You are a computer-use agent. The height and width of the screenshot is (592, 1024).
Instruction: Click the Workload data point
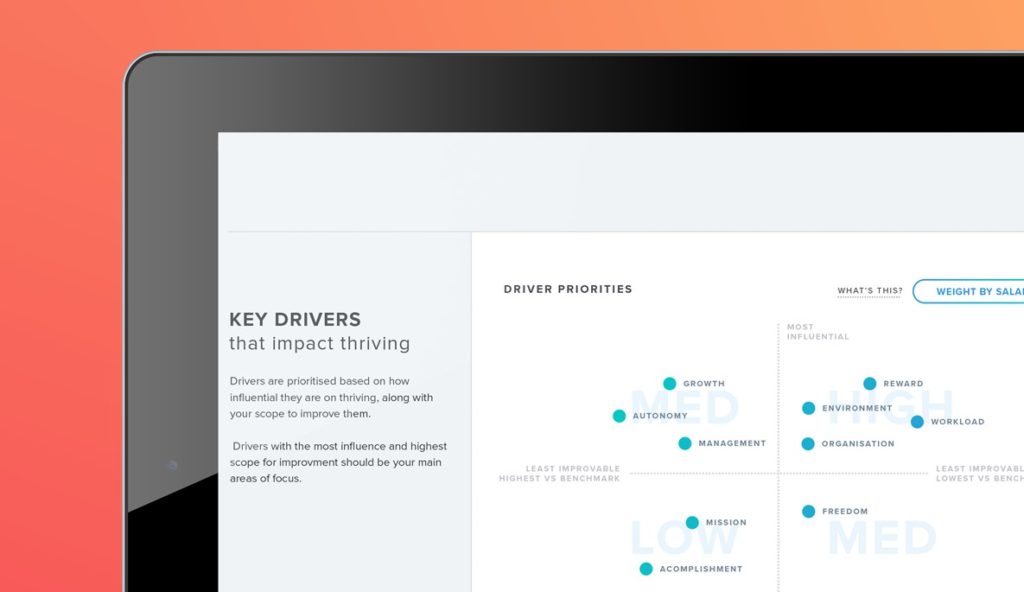click(917, 422)
